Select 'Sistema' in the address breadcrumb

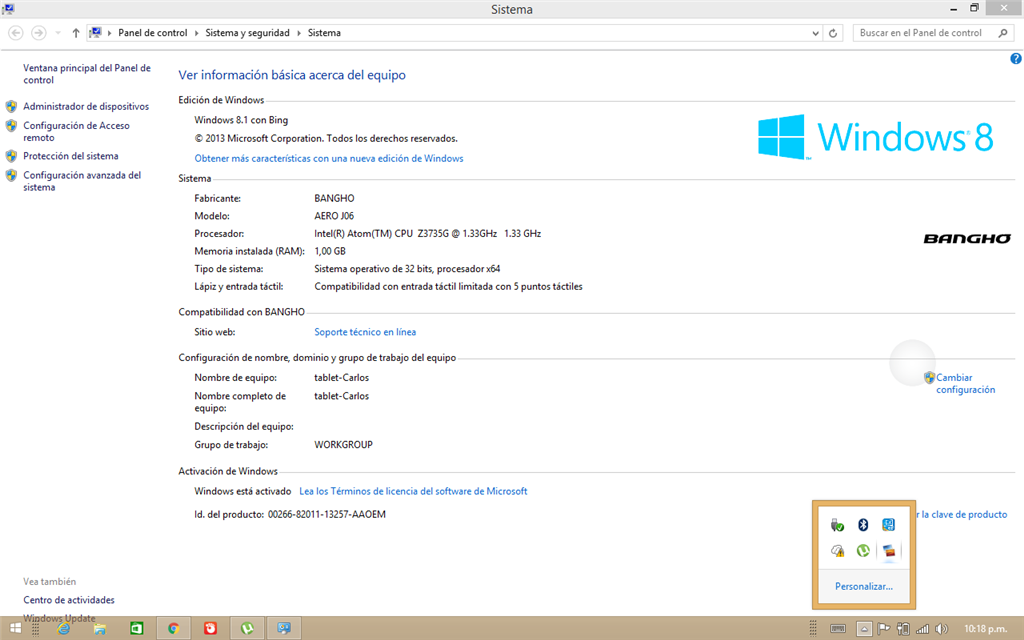[x=324, y=33]
